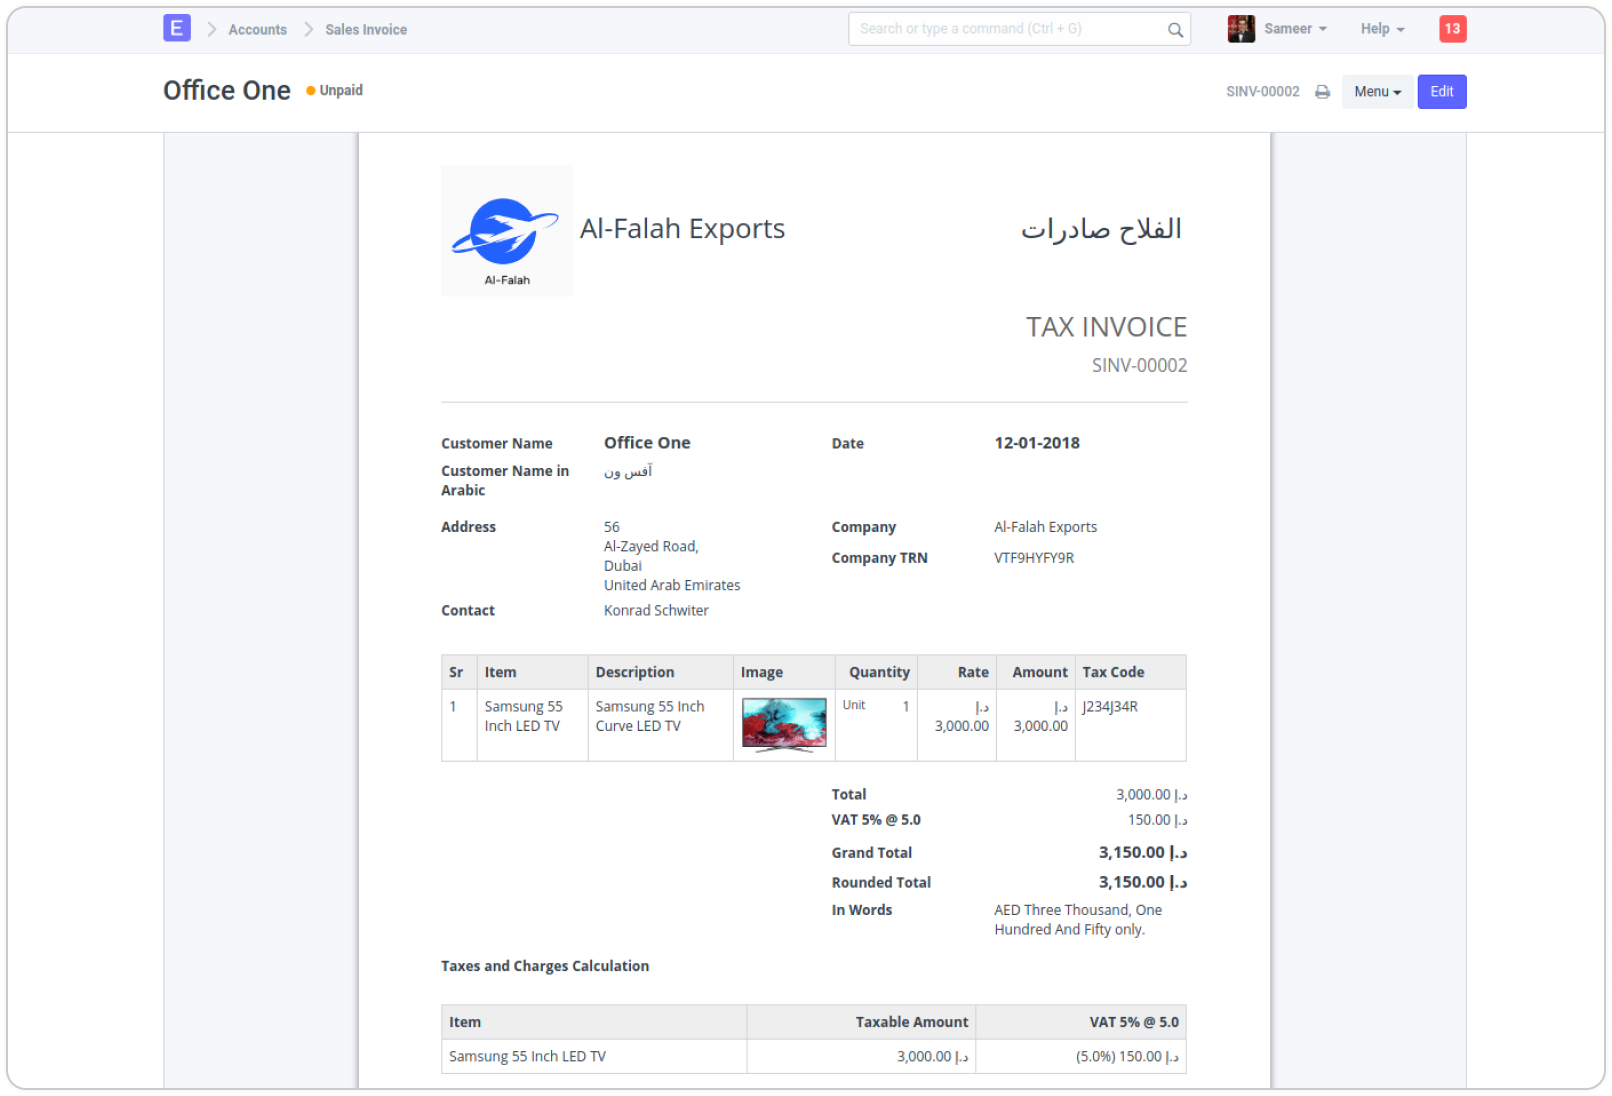This screenshot has width=1612, height=1096.
Task: Click the search magnifier icon
Action: click(1175, 30)
